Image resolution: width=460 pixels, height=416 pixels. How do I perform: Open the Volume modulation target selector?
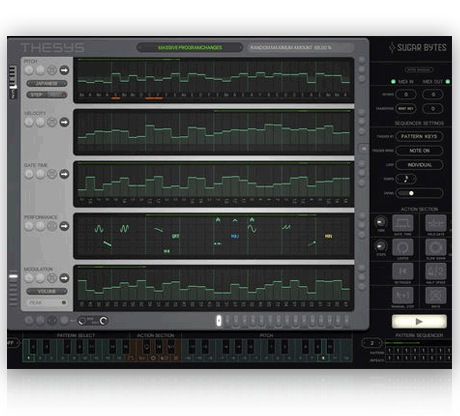pos(47,292)
